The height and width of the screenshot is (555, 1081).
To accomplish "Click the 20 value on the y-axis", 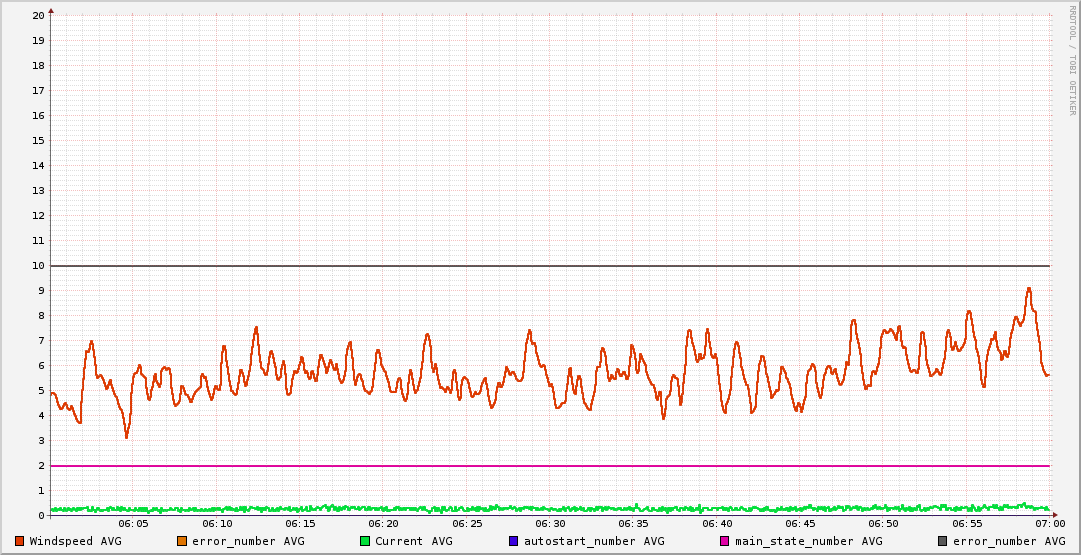I will click(x=38, y=15).
